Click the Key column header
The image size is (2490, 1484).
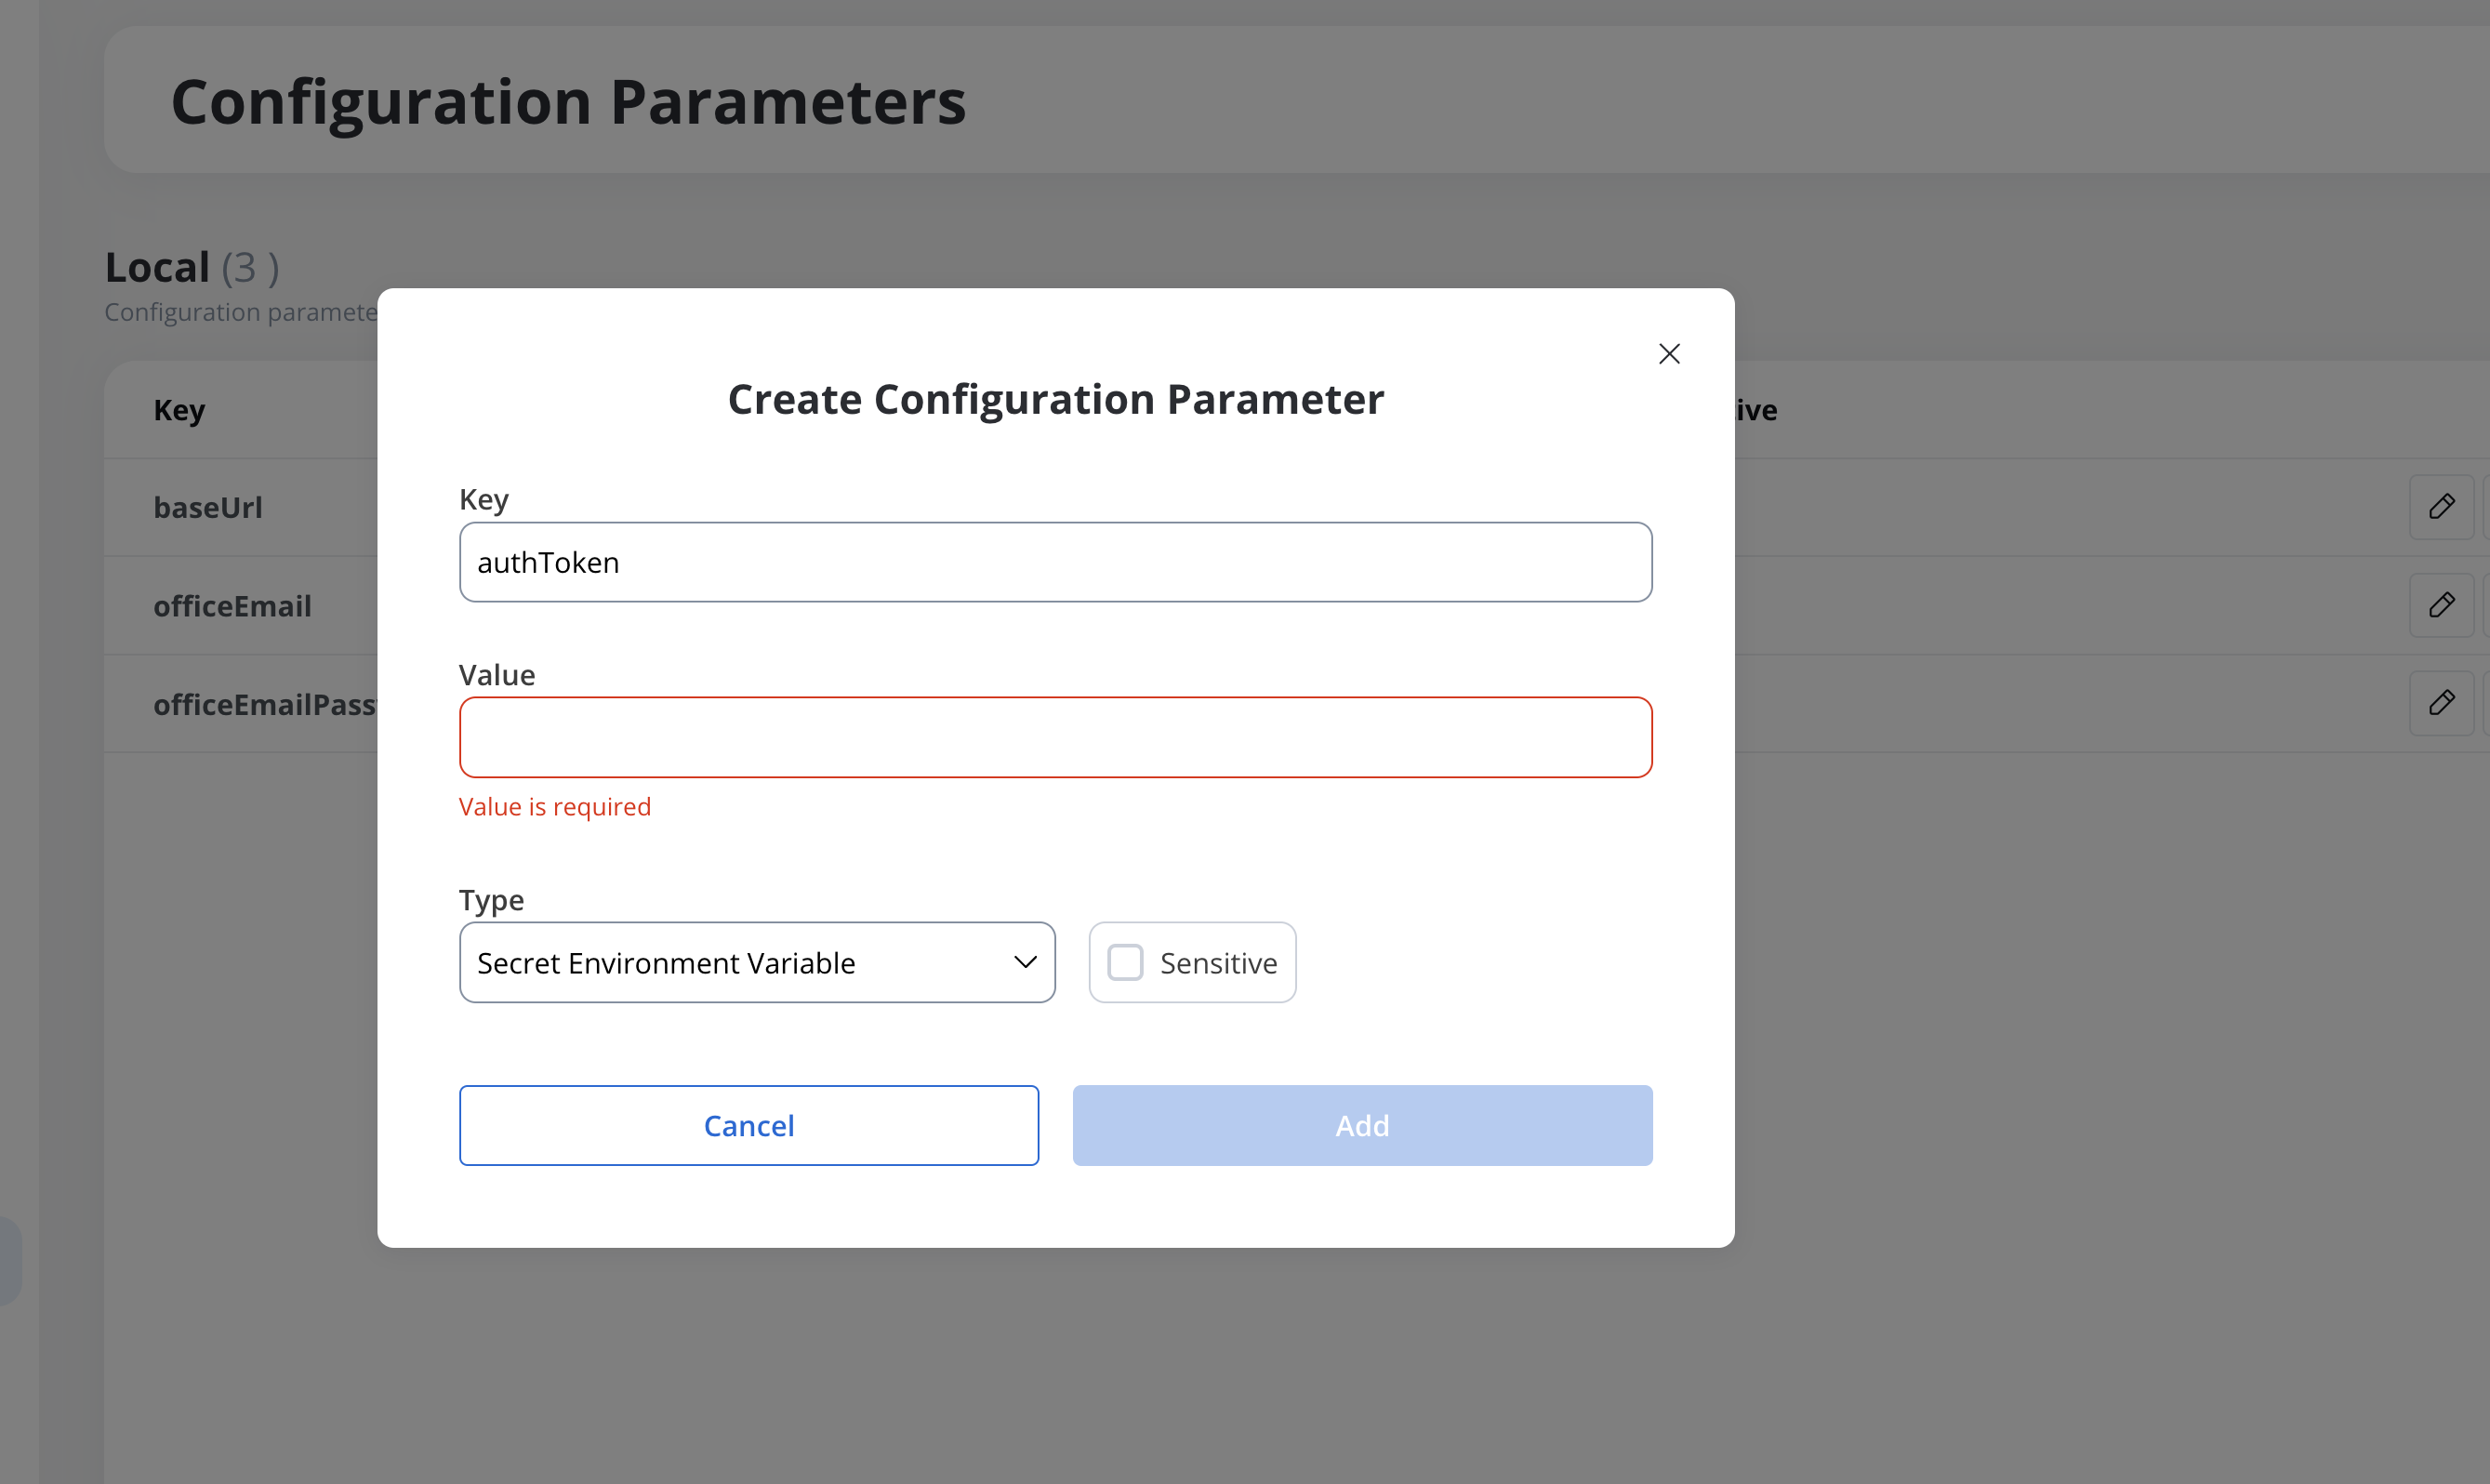(x=179, y=410)
